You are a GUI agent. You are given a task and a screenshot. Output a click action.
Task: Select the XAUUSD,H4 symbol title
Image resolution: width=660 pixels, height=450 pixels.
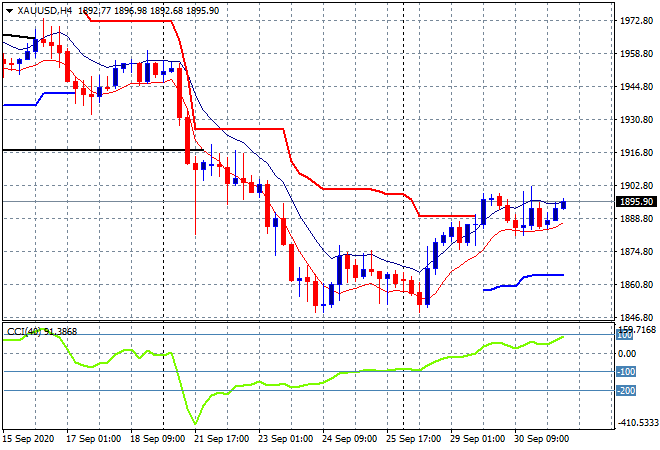[45, 11]
